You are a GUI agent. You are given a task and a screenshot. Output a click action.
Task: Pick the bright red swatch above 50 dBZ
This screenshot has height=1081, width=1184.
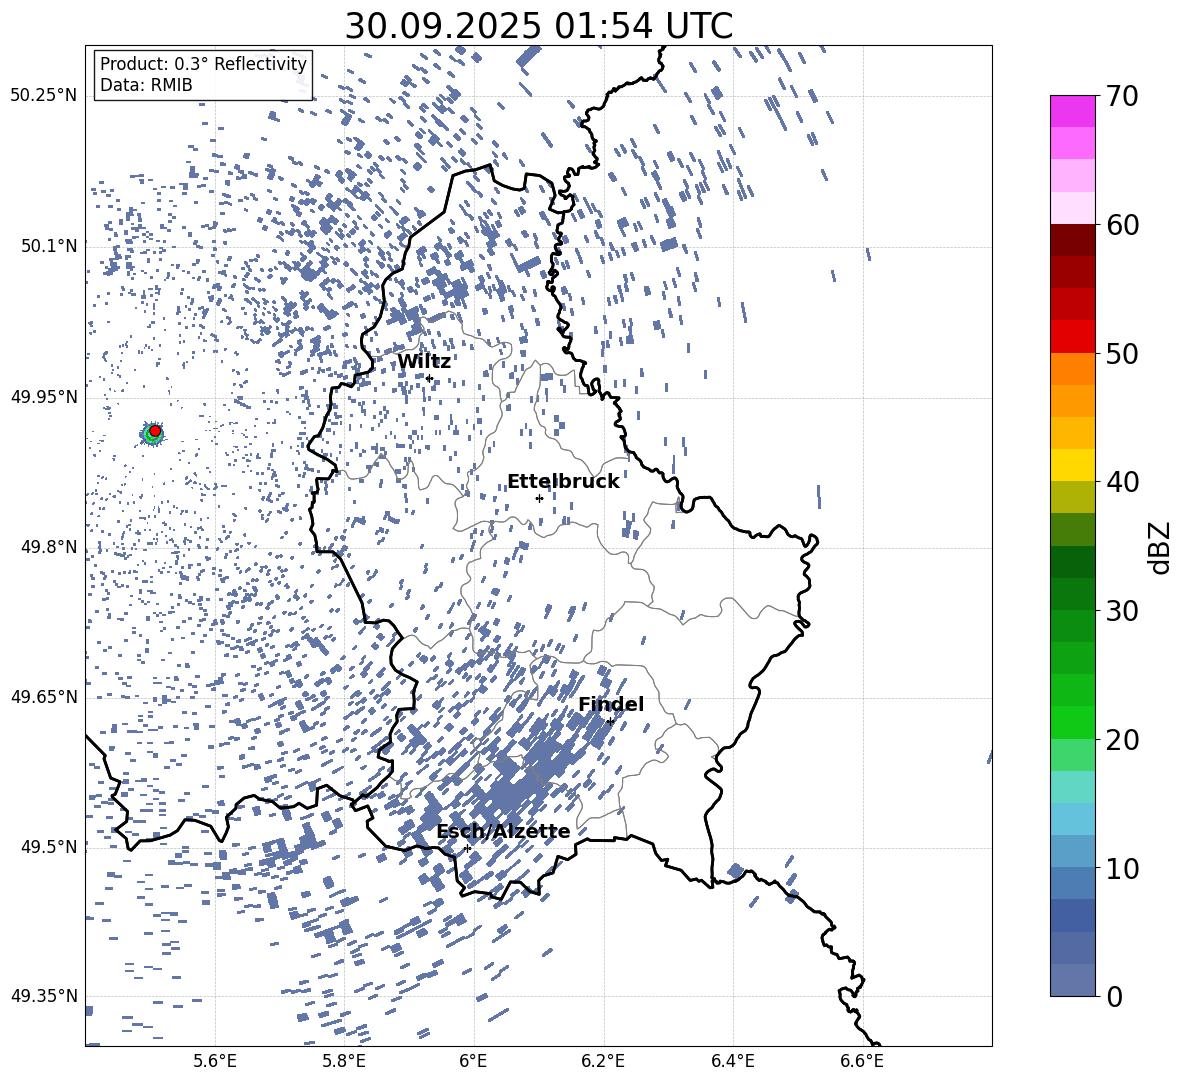click(1073, 336)
